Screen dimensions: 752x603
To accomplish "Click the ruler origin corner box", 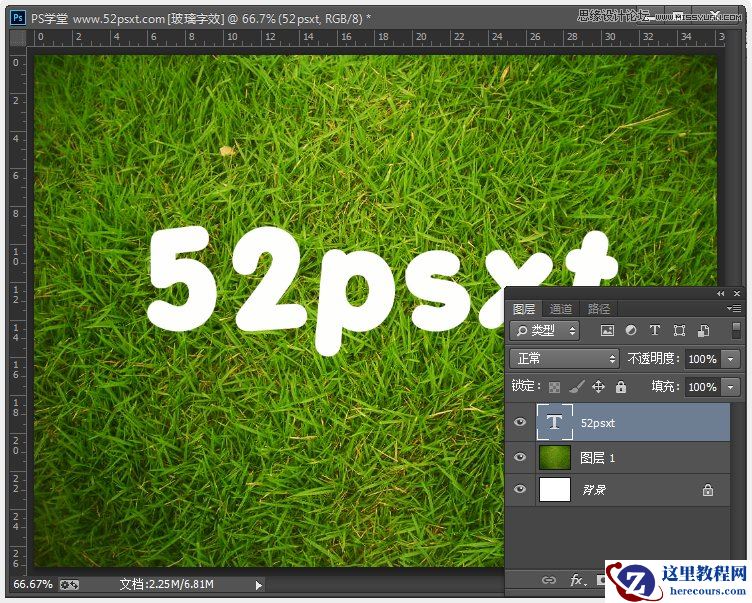I will click(x=18, y=38).
